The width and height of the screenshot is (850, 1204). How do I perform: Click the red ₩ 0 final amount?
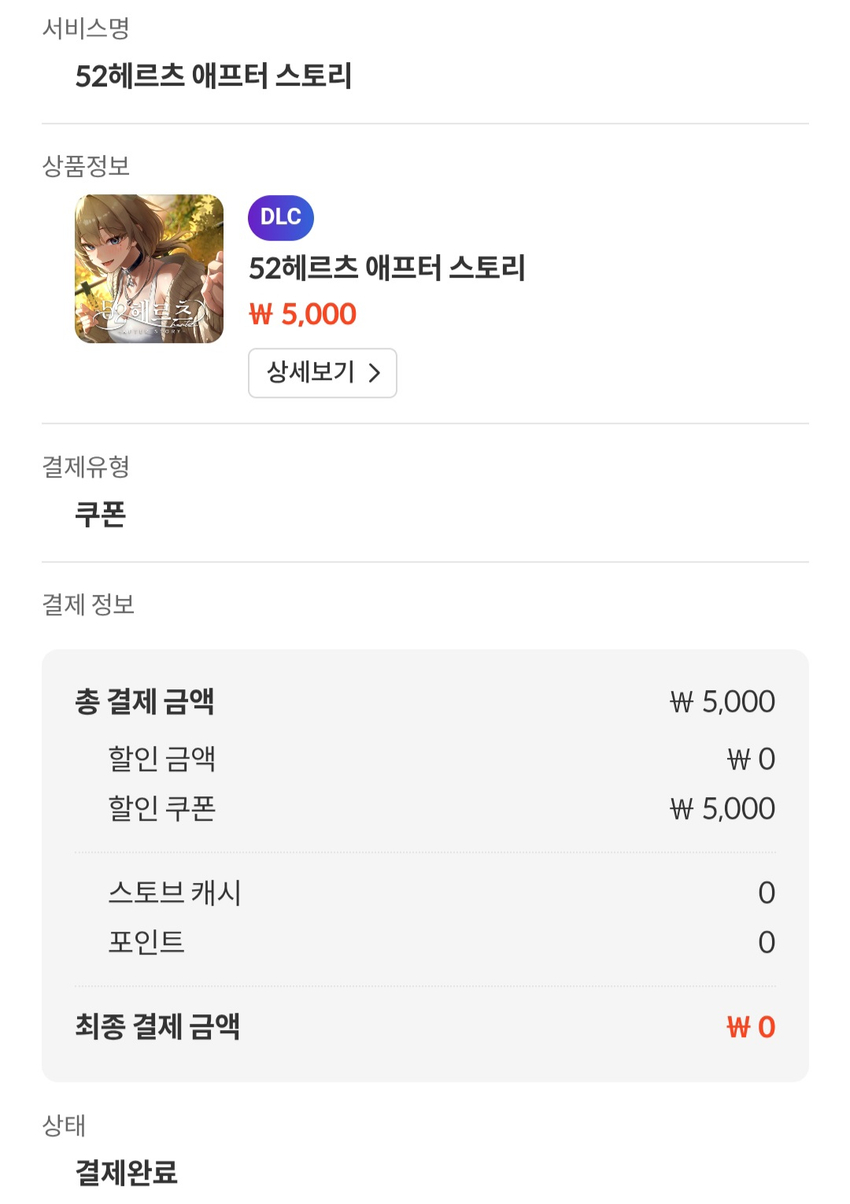pos(750,1027)
